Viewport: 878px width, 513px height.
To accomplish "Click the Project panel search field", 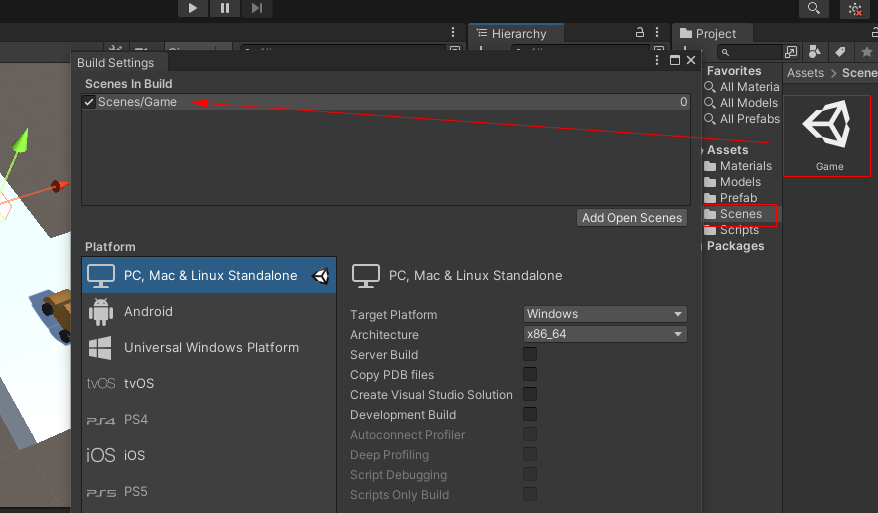I will pos(749,52).
